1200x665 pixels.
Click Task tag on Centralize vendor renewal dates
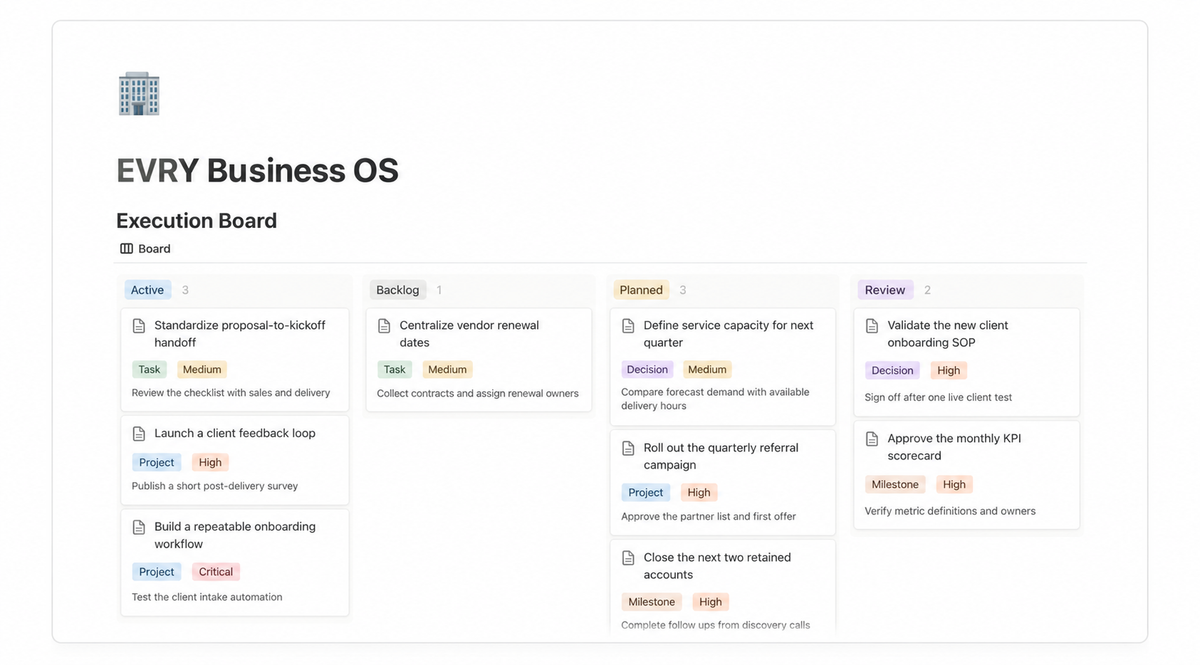tap(394, 370)
